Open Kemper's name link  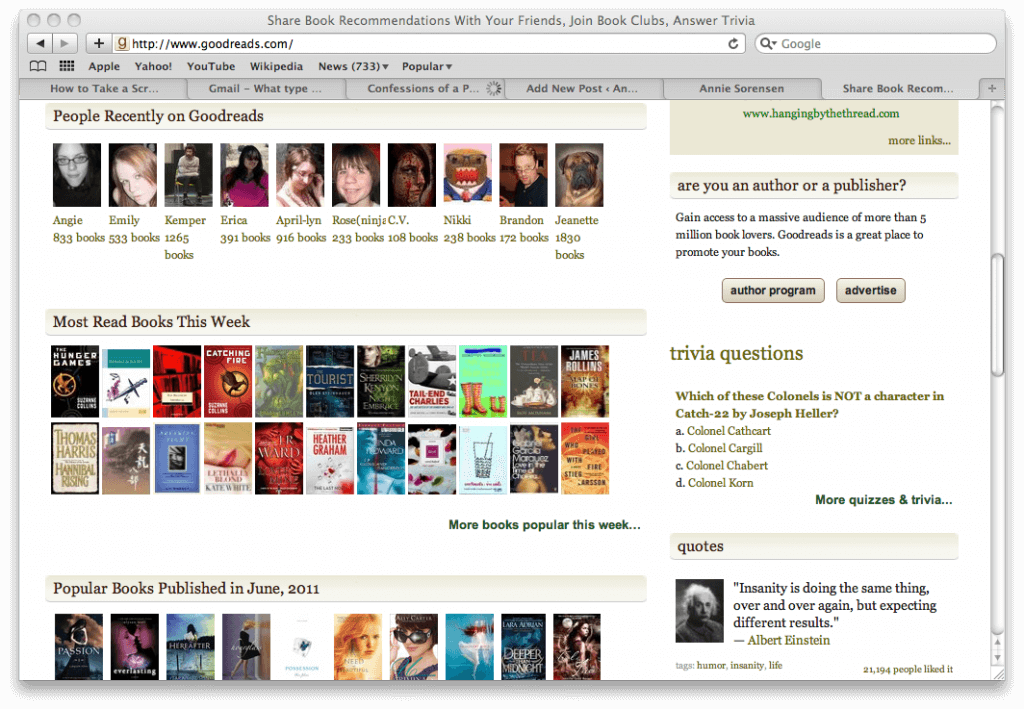pos(185,220)
